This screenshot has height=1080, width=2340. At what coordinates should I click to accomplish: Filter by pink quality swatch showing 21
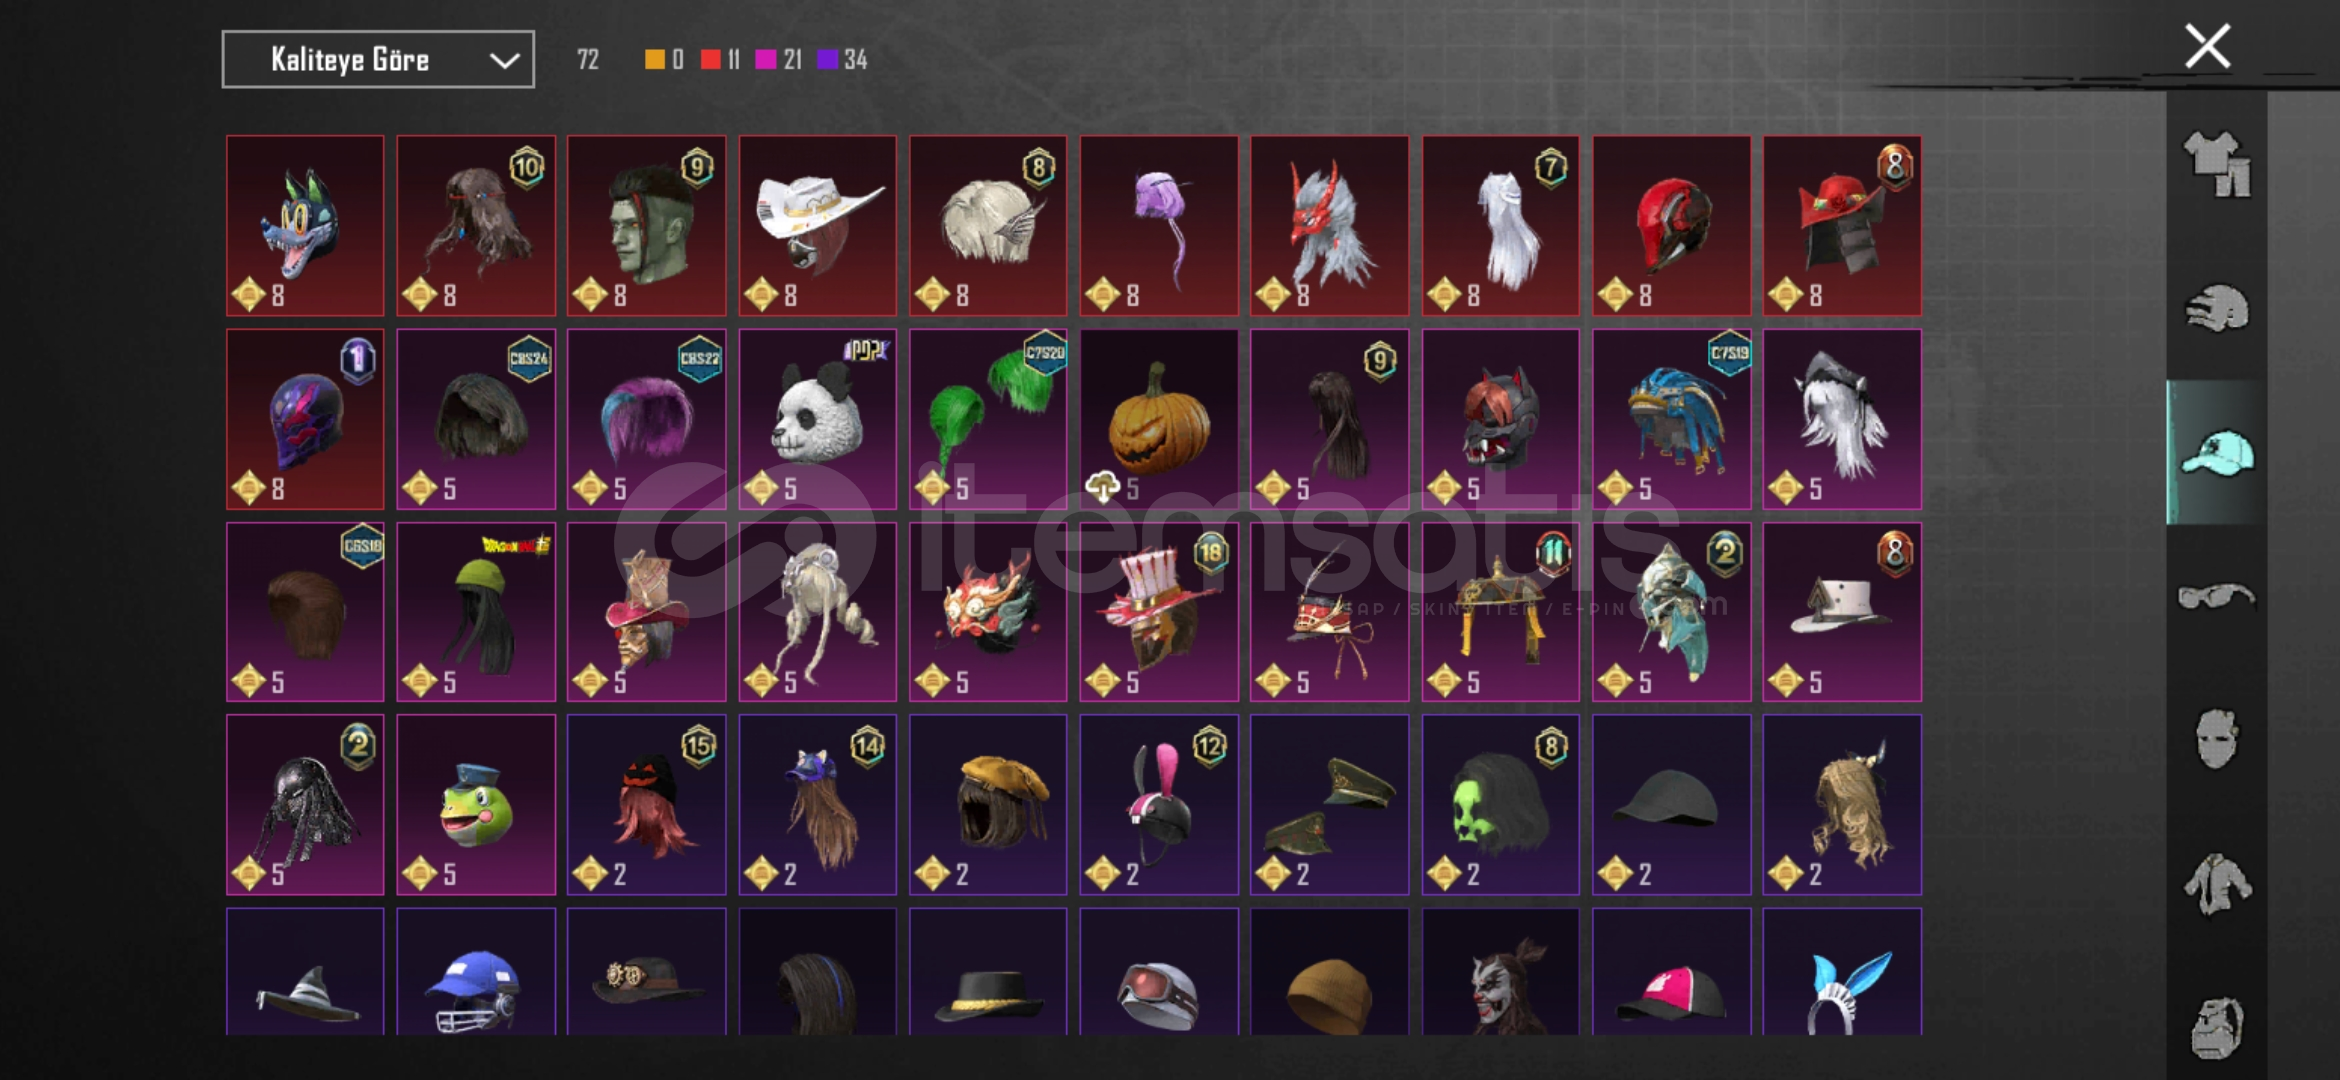pyautogui.click(x=765, y=60)
